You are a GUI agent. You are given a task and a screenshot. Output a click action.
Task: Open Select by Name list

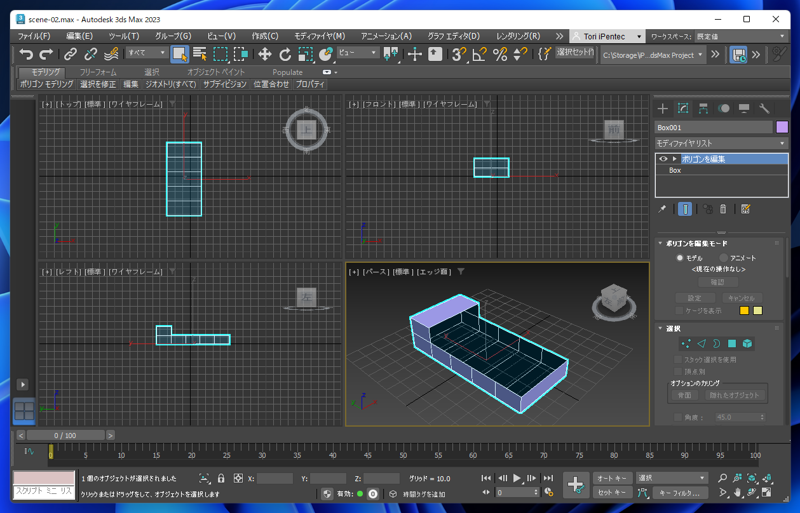coord(199,54)
